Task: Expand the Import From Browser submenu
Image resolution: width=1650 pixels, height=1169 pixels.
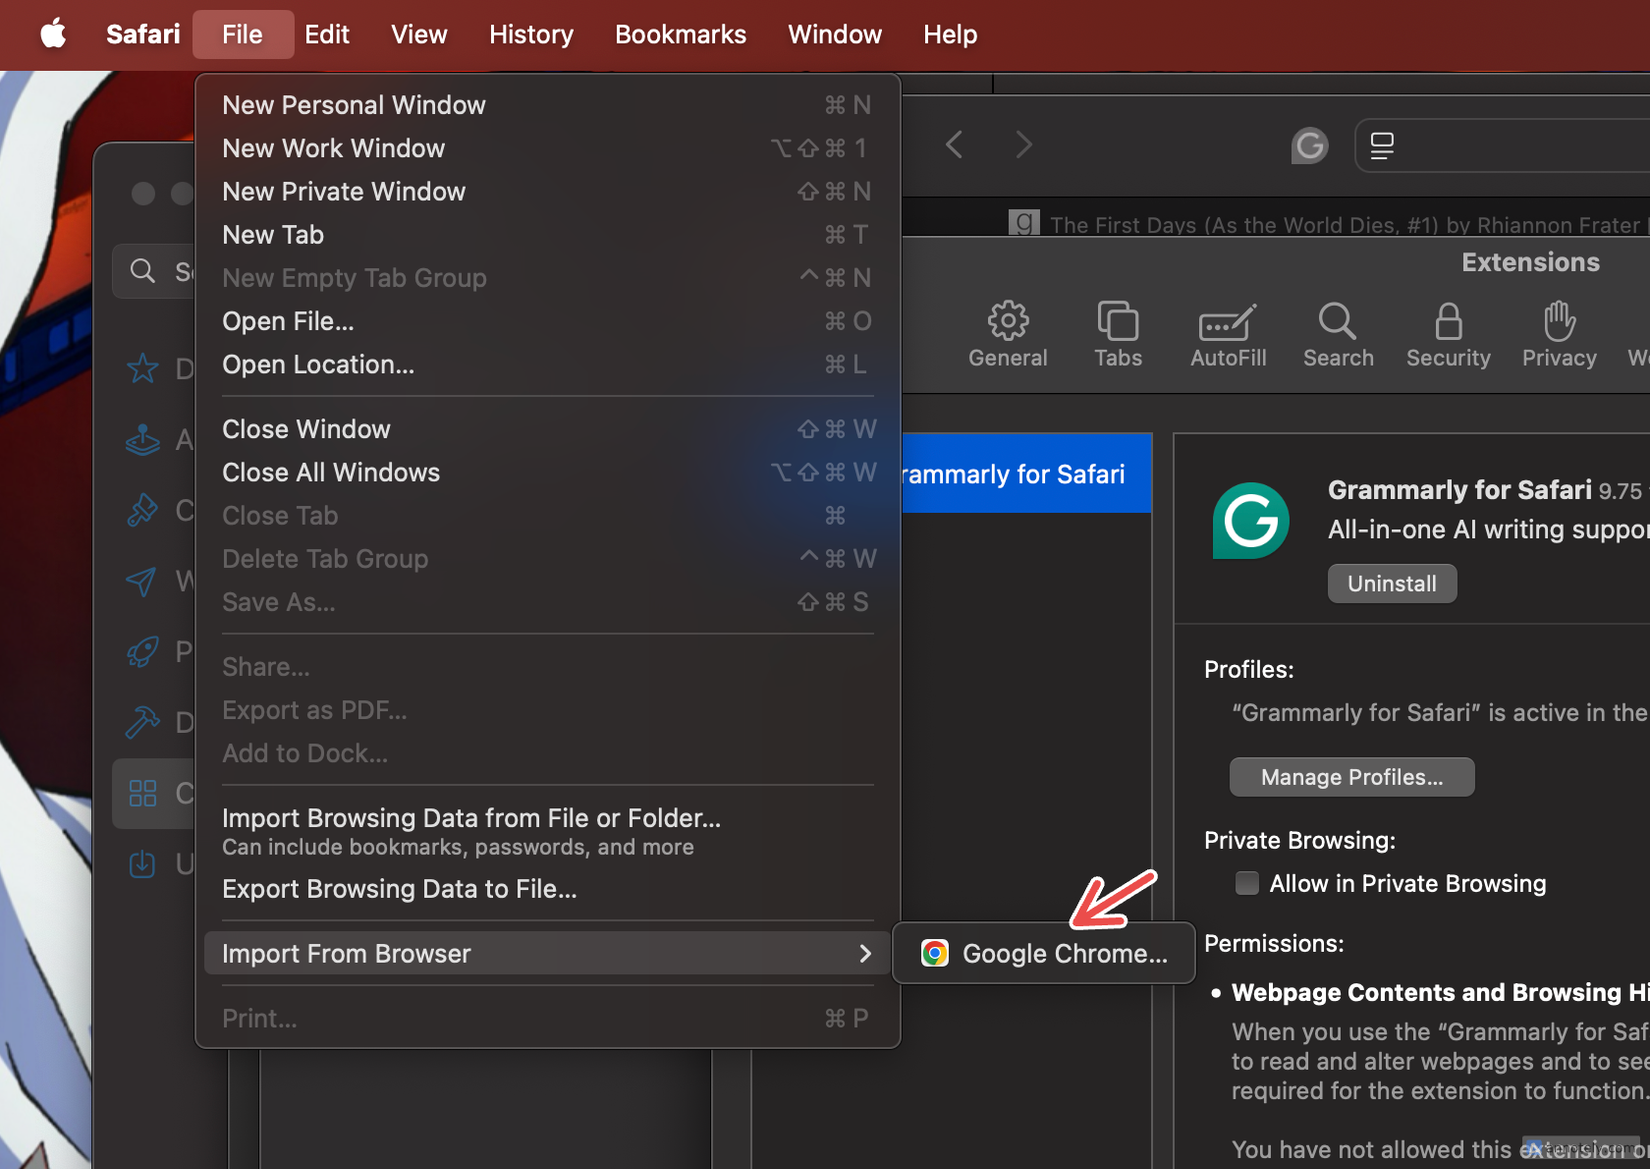Action: 546,953
